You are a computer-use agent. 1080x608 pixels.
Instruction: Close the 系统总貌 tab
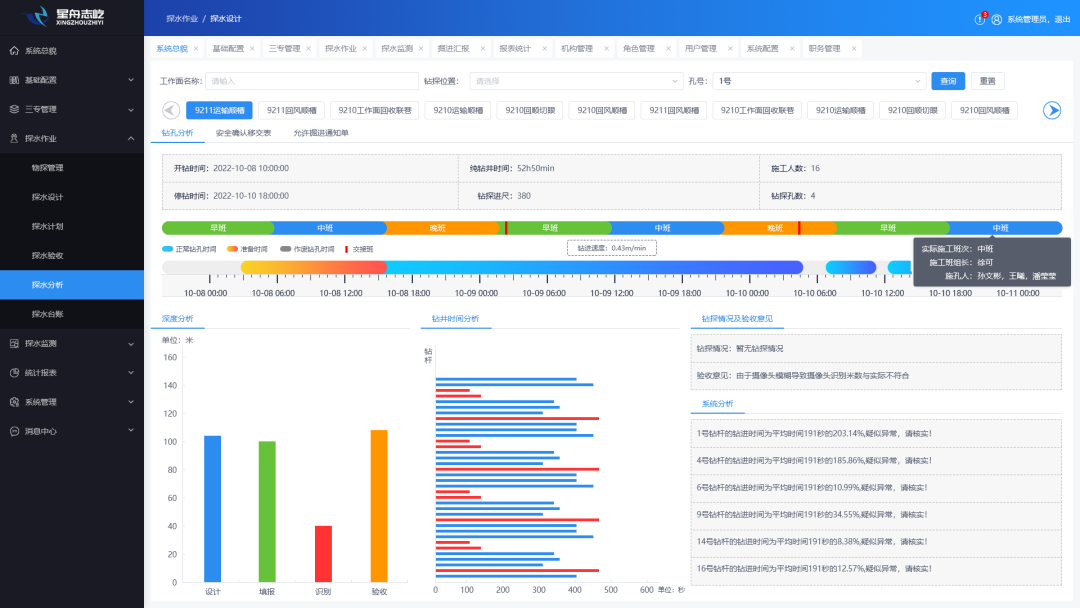coord(196,48)
